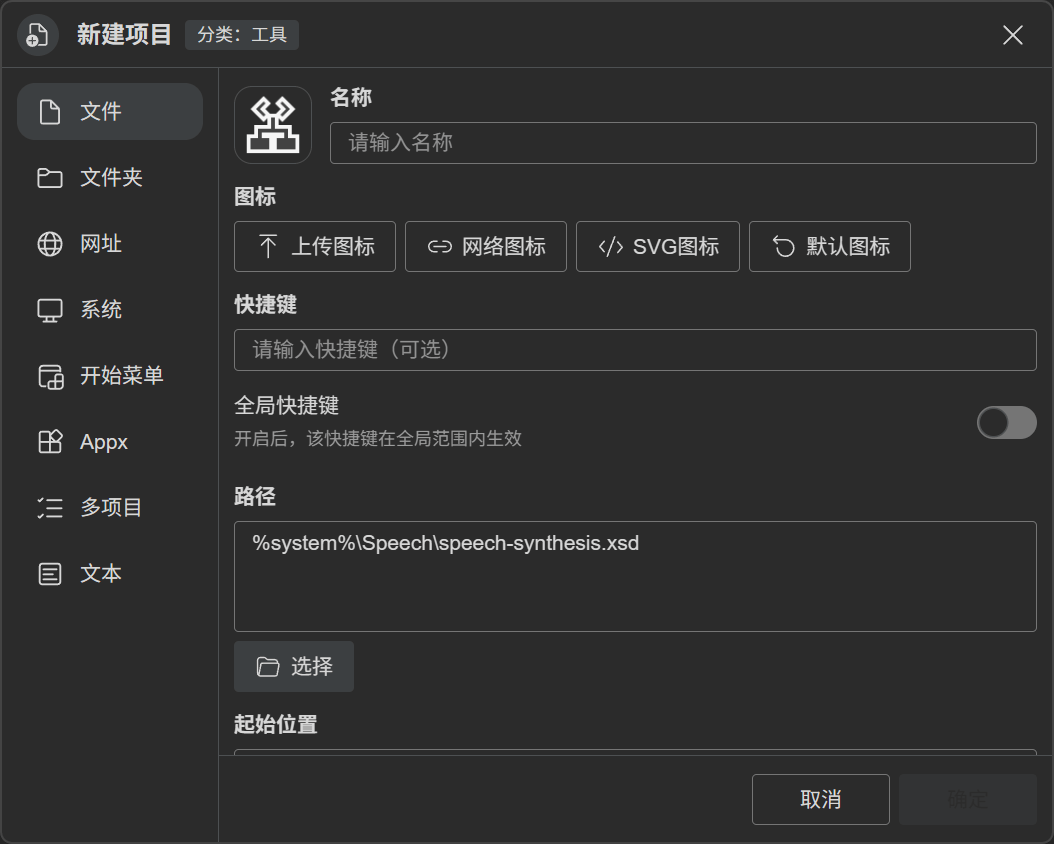Image resolution: width=1054 pixels, height=844 pixels.
Task: Click the project icon preview thumbnail
Action: (273, 125)
